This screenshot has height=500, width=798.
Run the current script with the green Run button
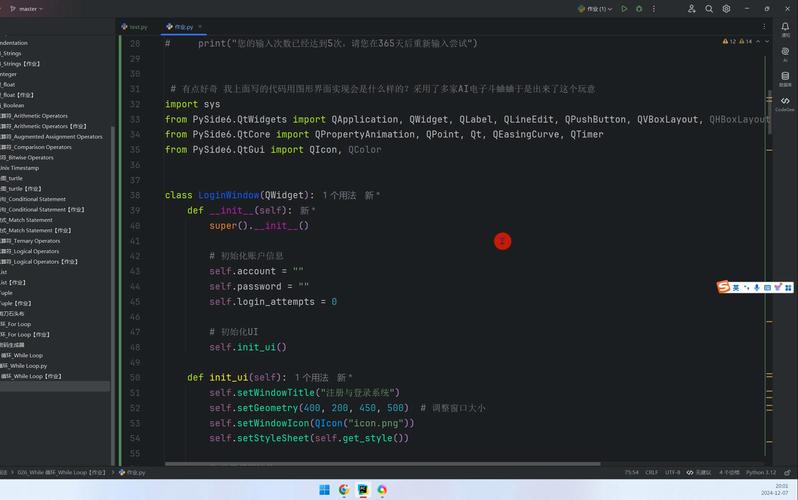[624, 9]
